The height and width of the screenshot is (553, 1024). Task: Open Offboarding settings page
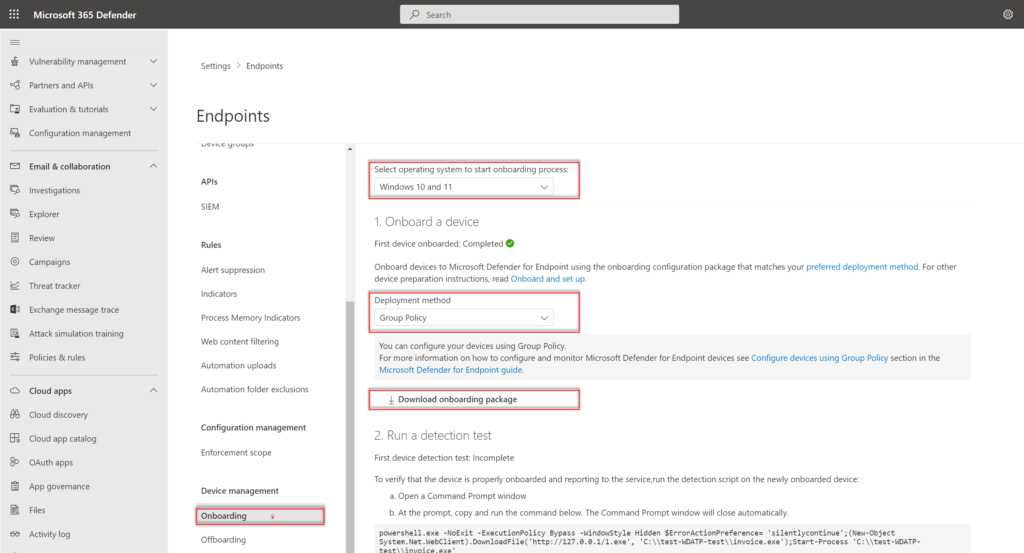pos(223,540)
